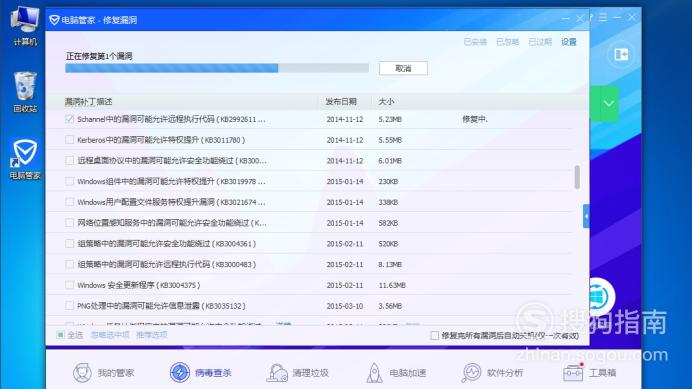Open 工具箱 toolbox icon
Screen dimensions: 692x389
click(x=573, y=373)
